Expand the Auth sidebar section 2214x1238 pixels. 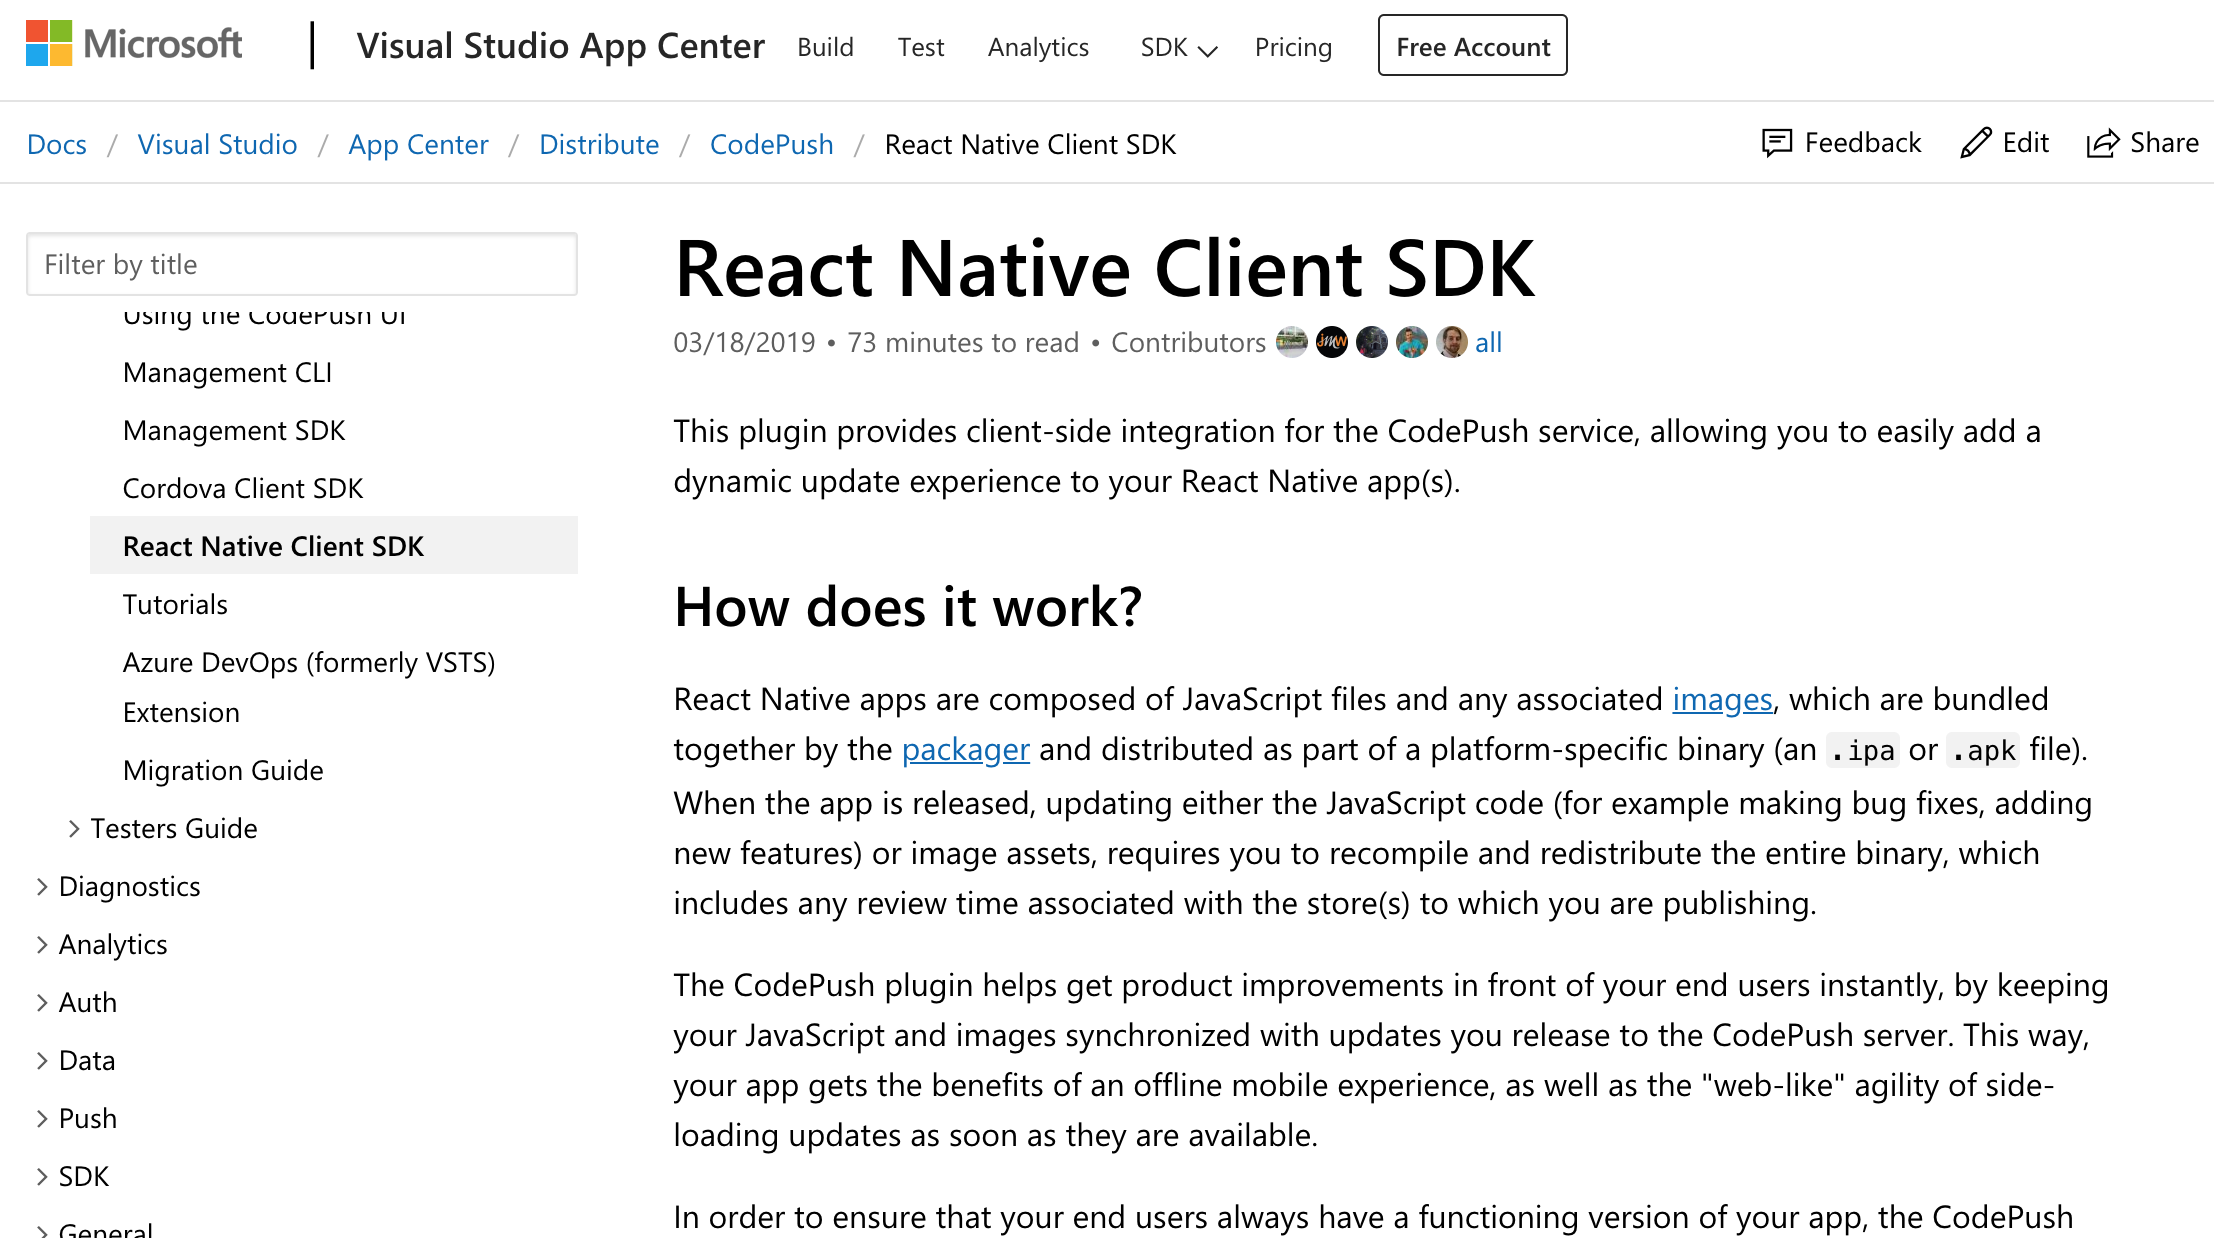[42, 1002]
